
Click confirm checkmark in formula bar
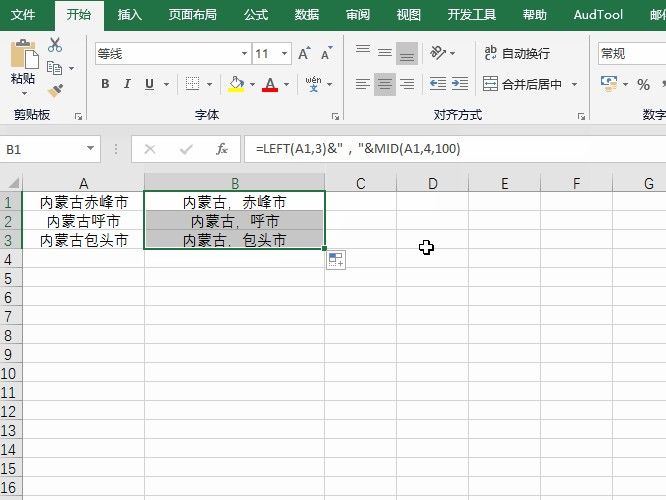186,149
